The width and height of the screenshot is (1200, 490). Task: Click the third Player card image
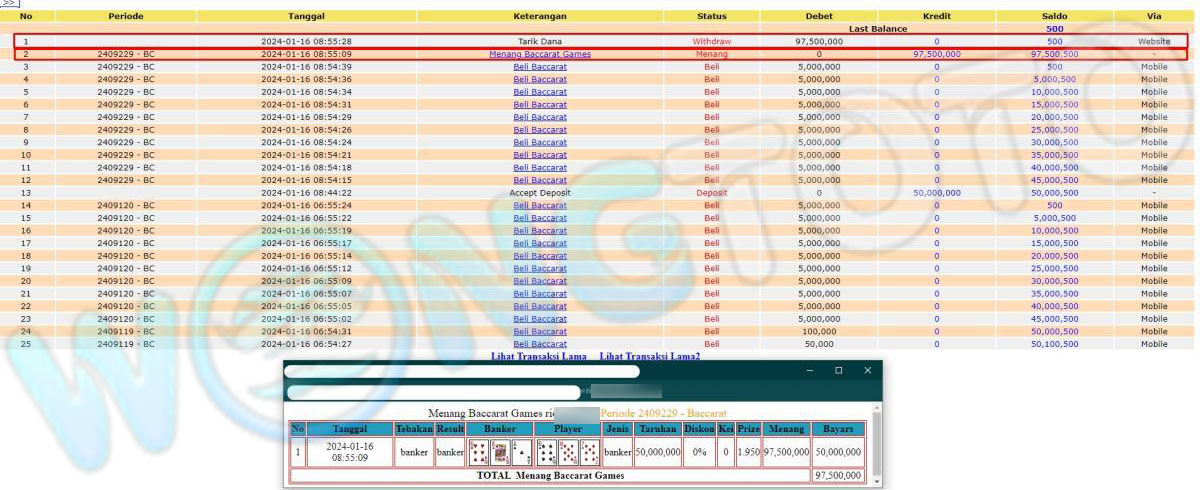(x=590, y=452)
